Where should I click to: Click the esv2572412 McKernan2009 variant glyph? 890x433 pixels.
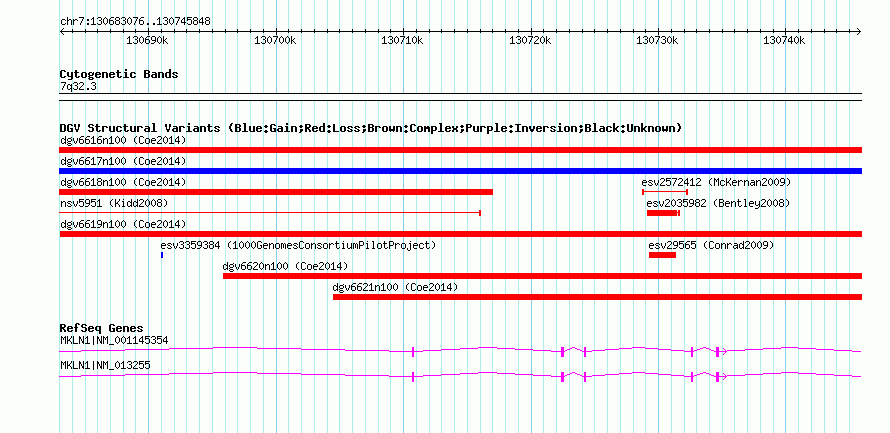[x=665, y=192]
